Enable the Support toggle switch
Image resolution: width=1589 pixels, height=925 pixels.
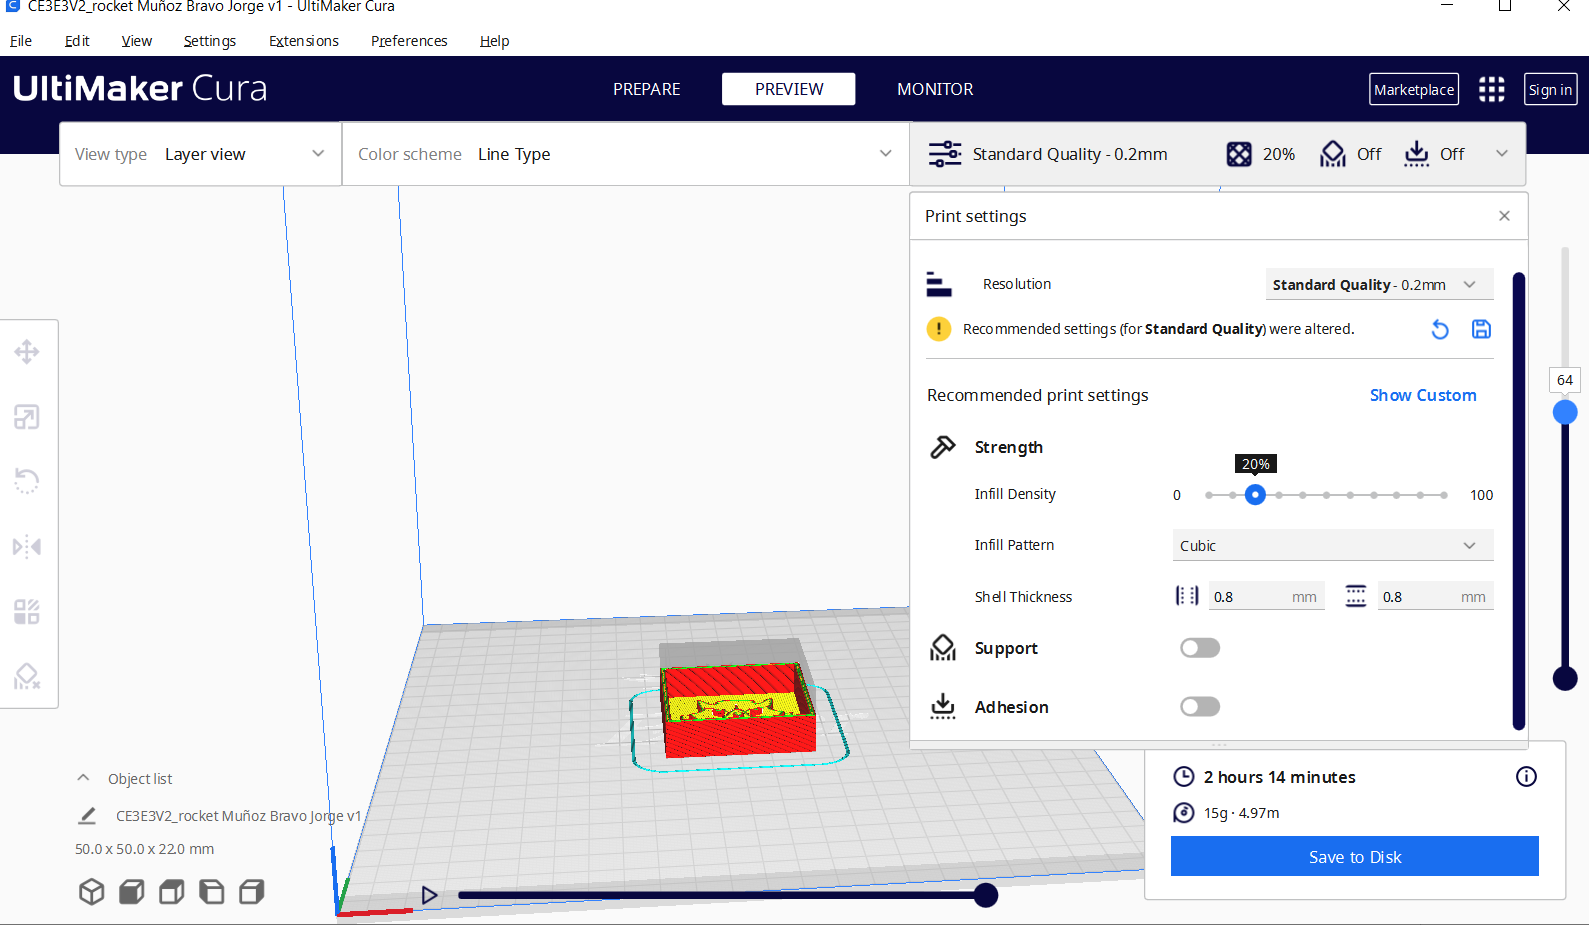point(1200,648)
